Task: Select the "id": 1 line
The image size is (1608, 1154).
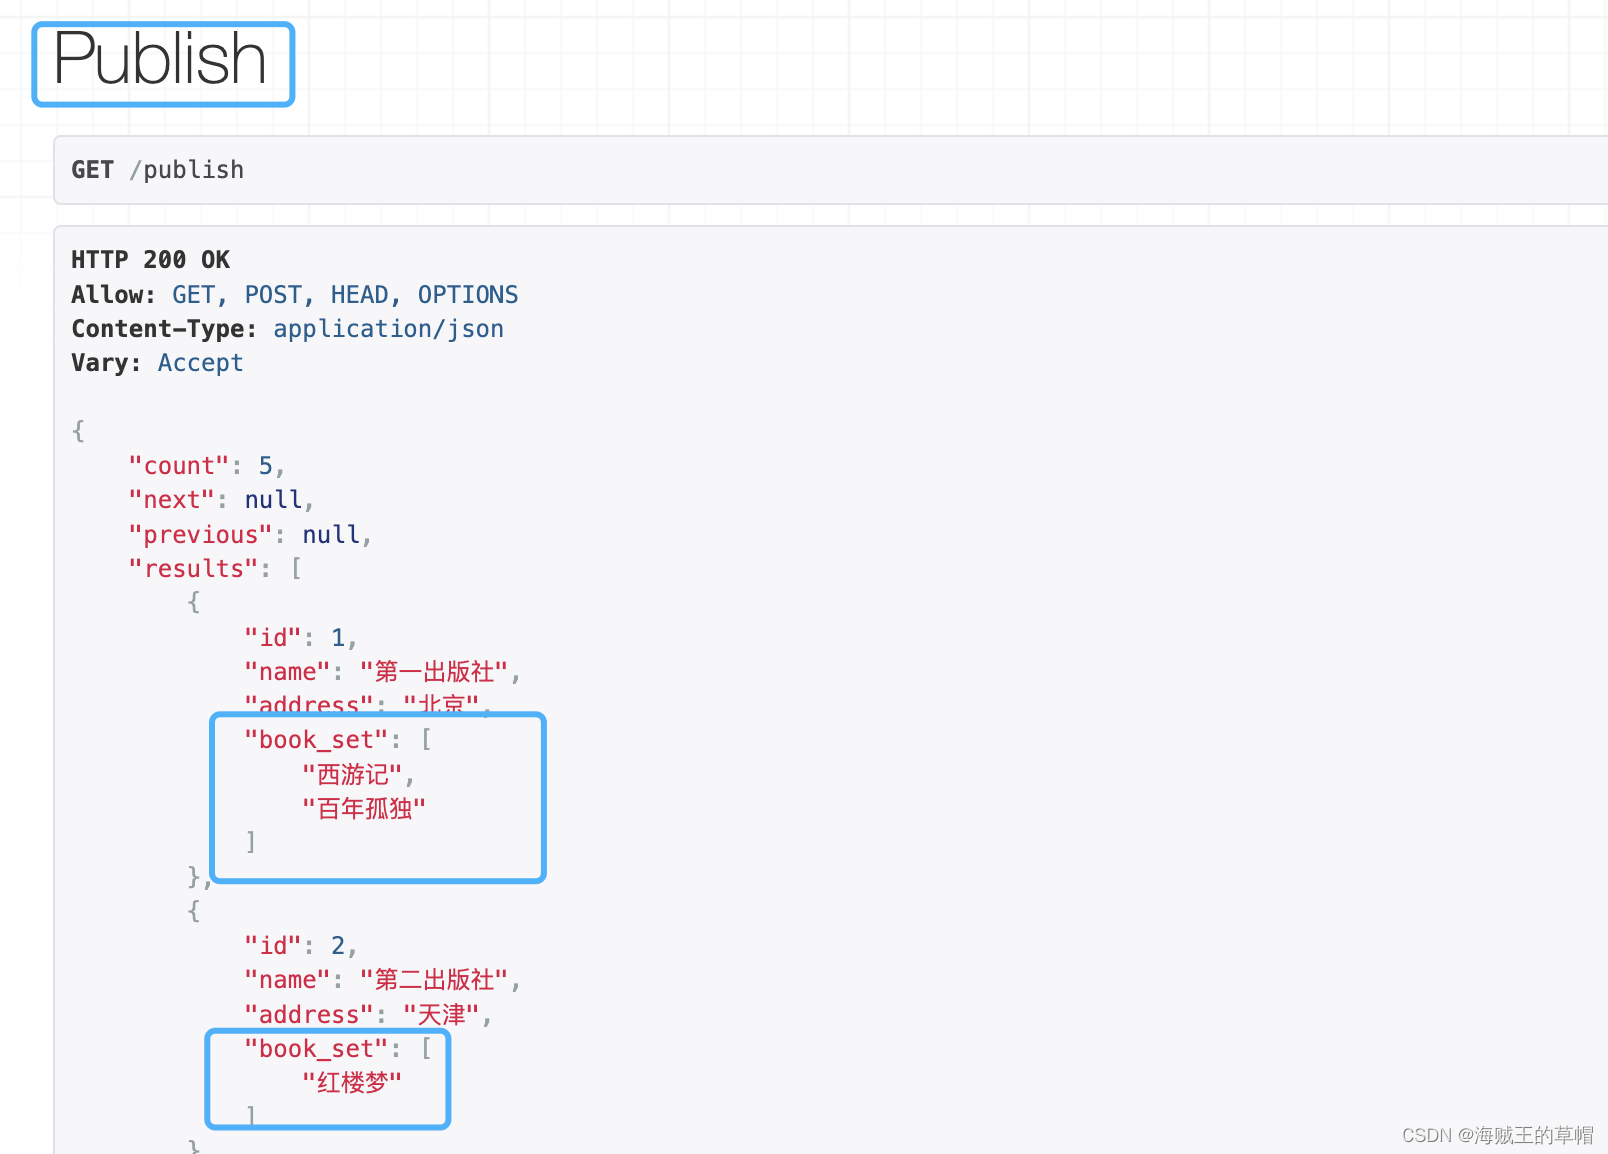Action: click(x=300, y=638)
